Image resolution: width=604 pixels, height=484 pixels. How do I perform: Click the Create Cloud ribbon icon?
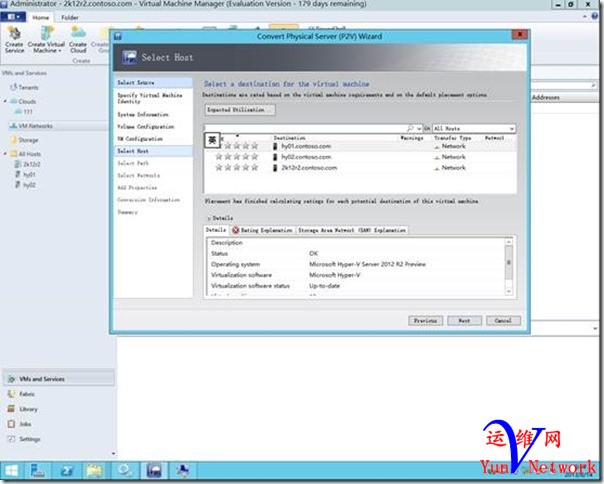coord(78,40)
